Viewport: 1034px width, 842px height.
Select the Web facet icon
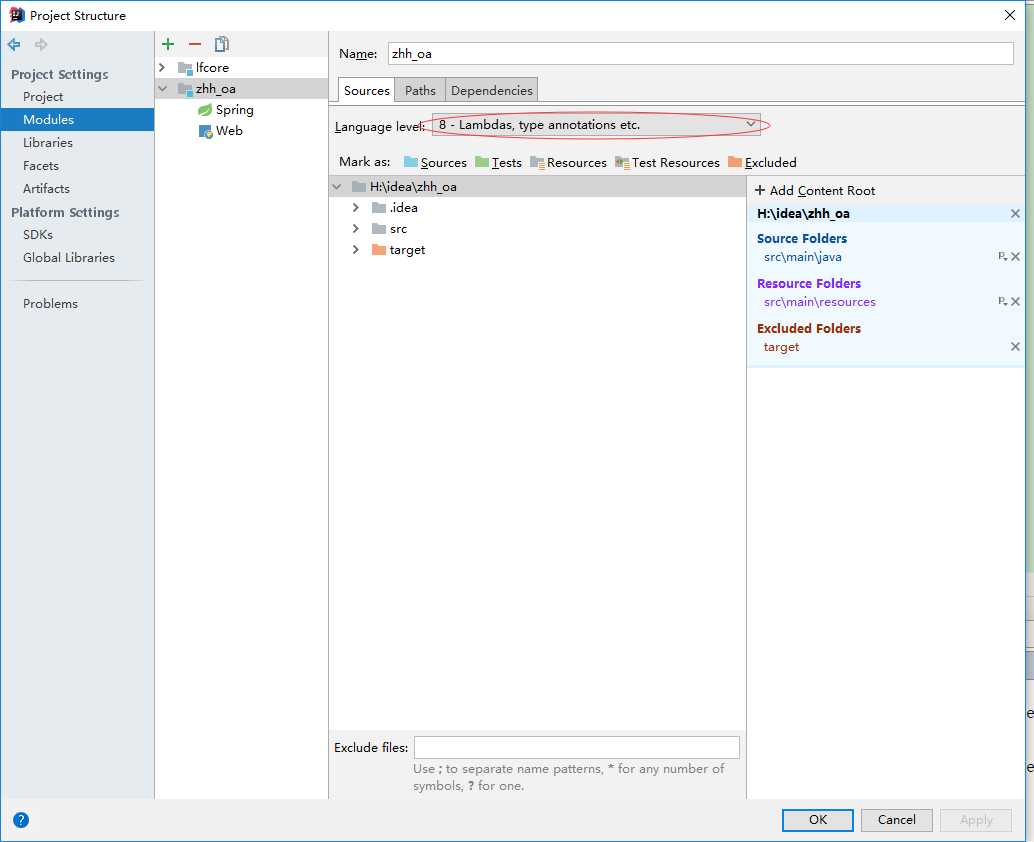[x=205, y=131]
